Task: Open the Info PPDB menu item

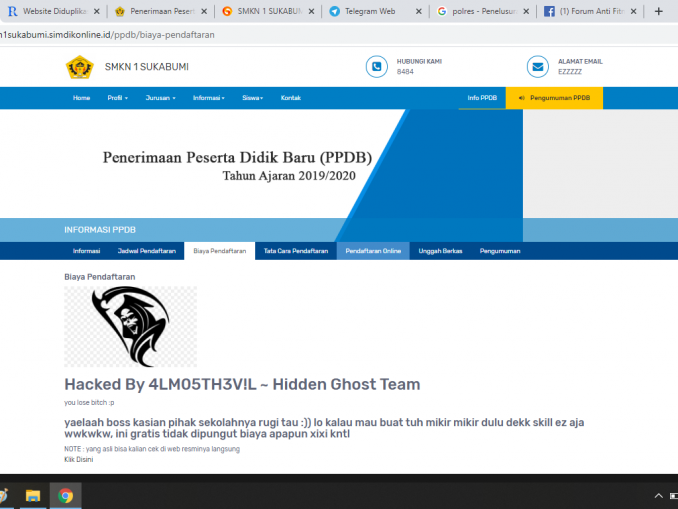Action: point(482,98)
